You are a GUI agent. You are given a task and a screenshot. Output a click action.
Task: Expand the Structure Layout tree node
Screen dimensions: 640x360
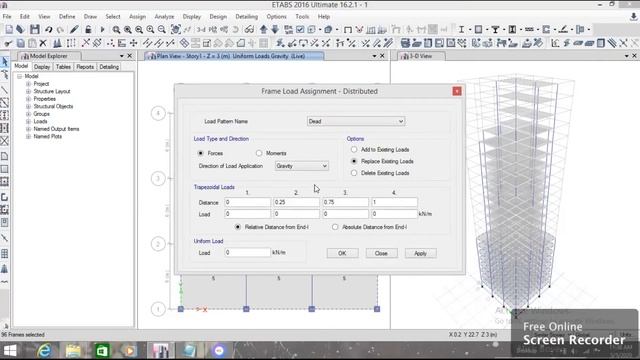[28, 91]
